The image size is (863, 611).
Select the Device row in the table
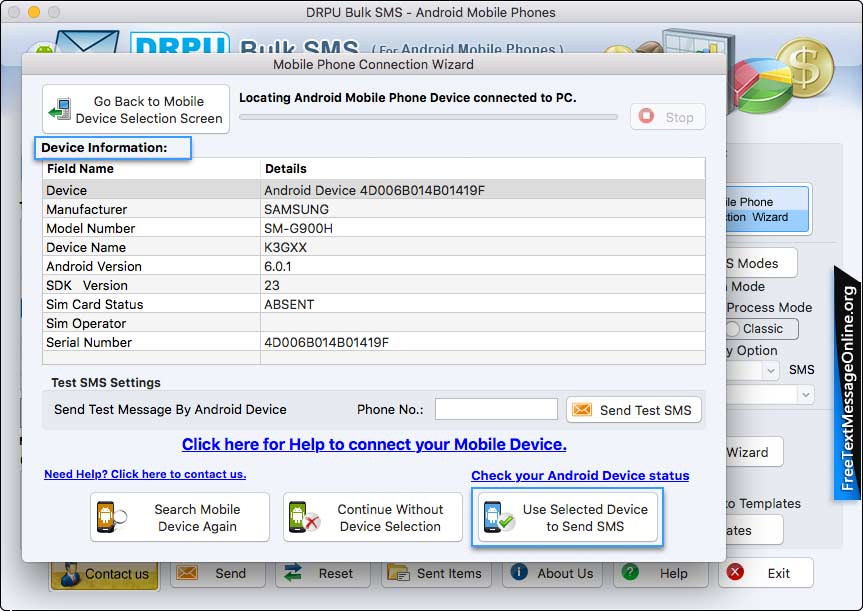374,190
